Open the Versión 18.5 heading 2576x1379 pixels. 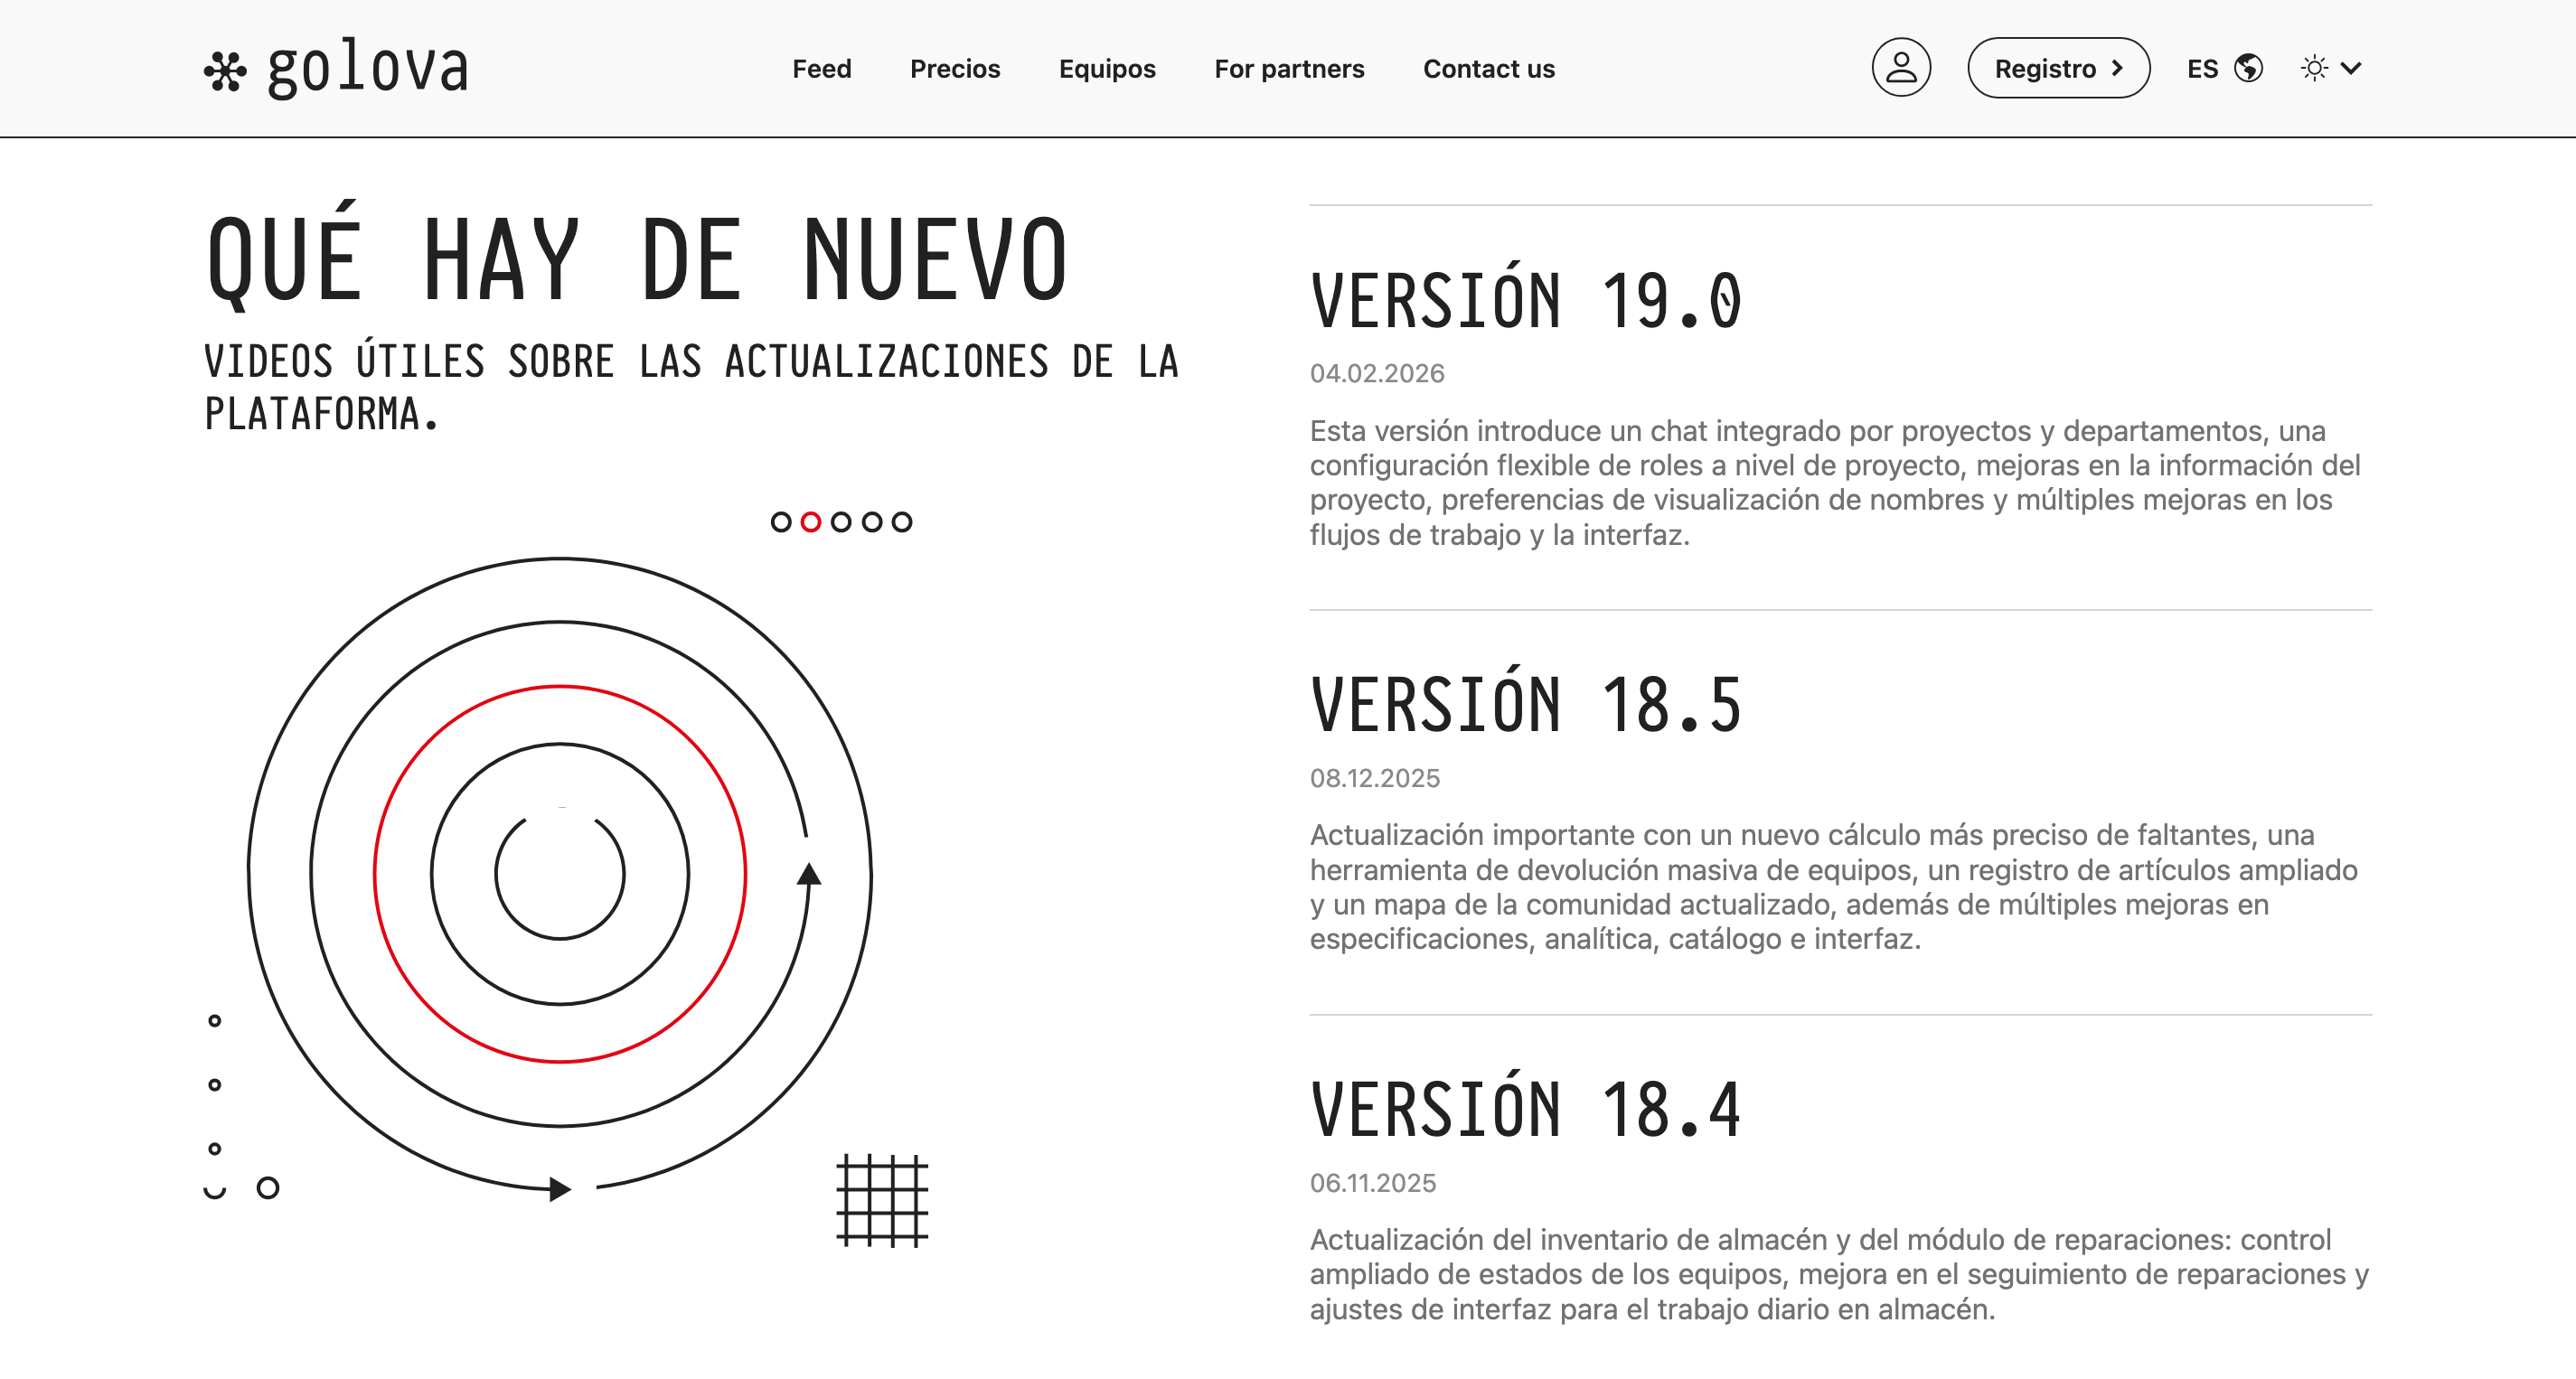pos(1526,706)
